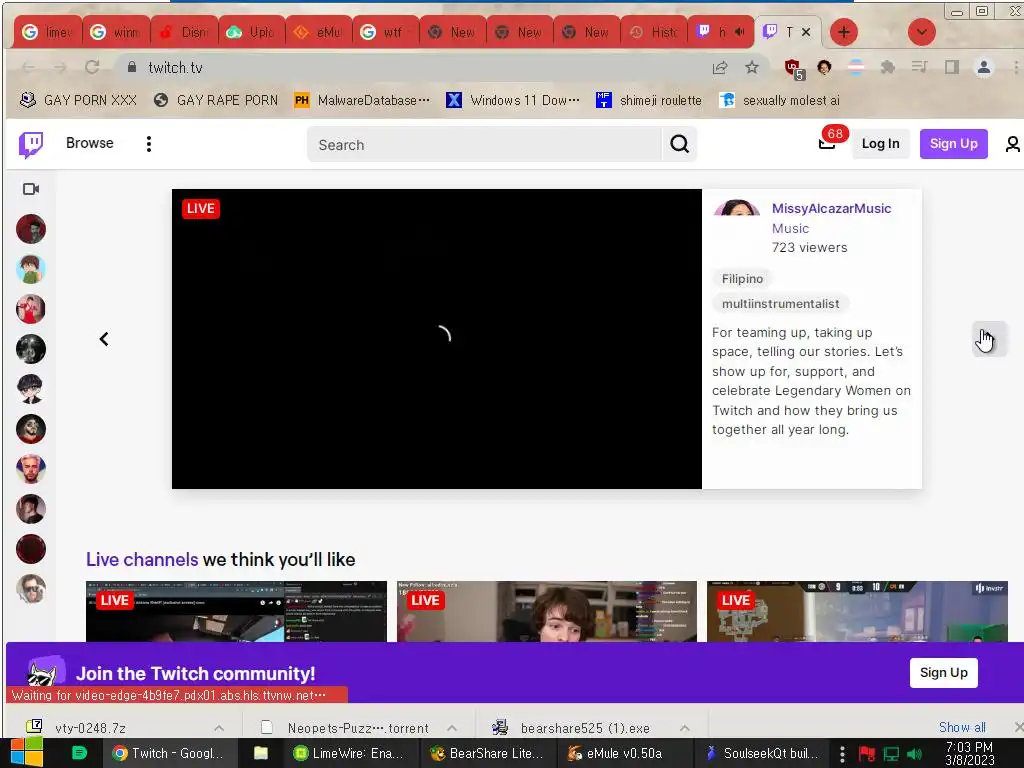The width and height of the screenshot is (1024, 768).
Task: Go to previous carousel stream arrow
Action: pyautogui.click(x=104, y=339)
